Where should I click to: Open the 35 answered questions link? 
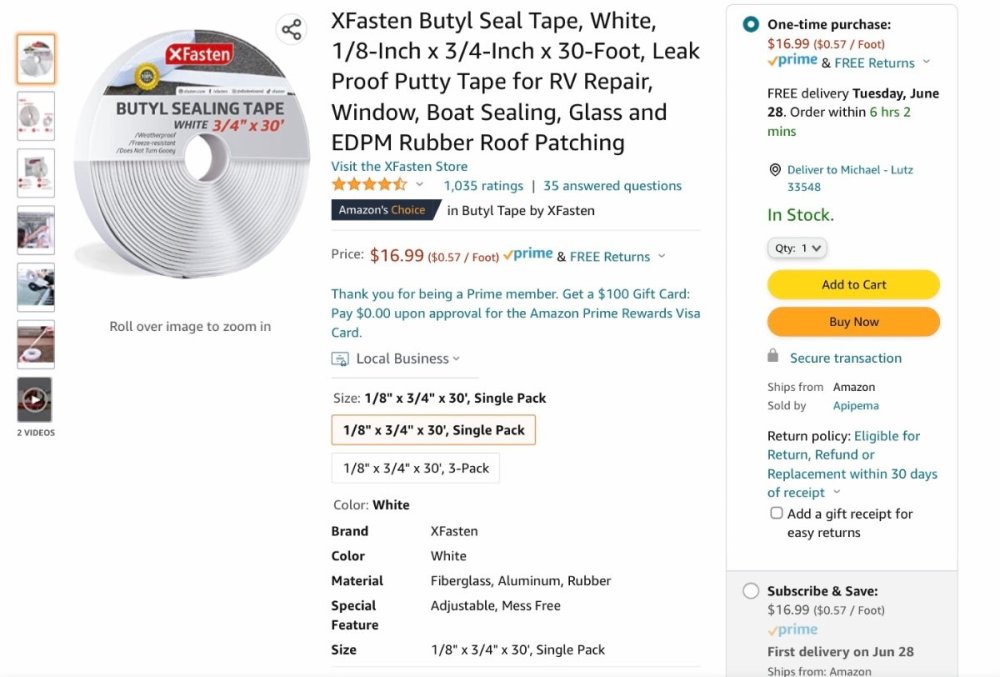point(612,185)
